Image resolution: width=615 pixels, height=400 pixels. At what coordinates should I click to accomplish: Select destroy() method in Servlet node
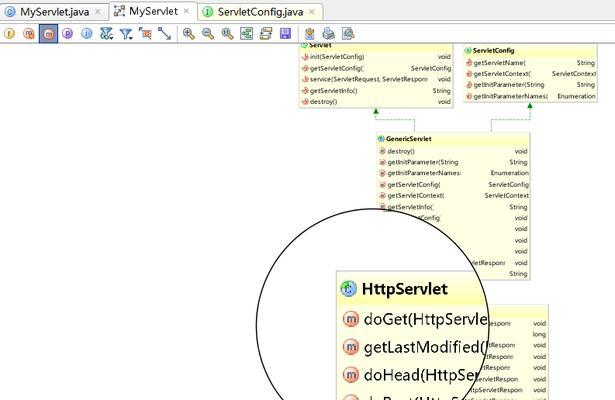(376, 102)
